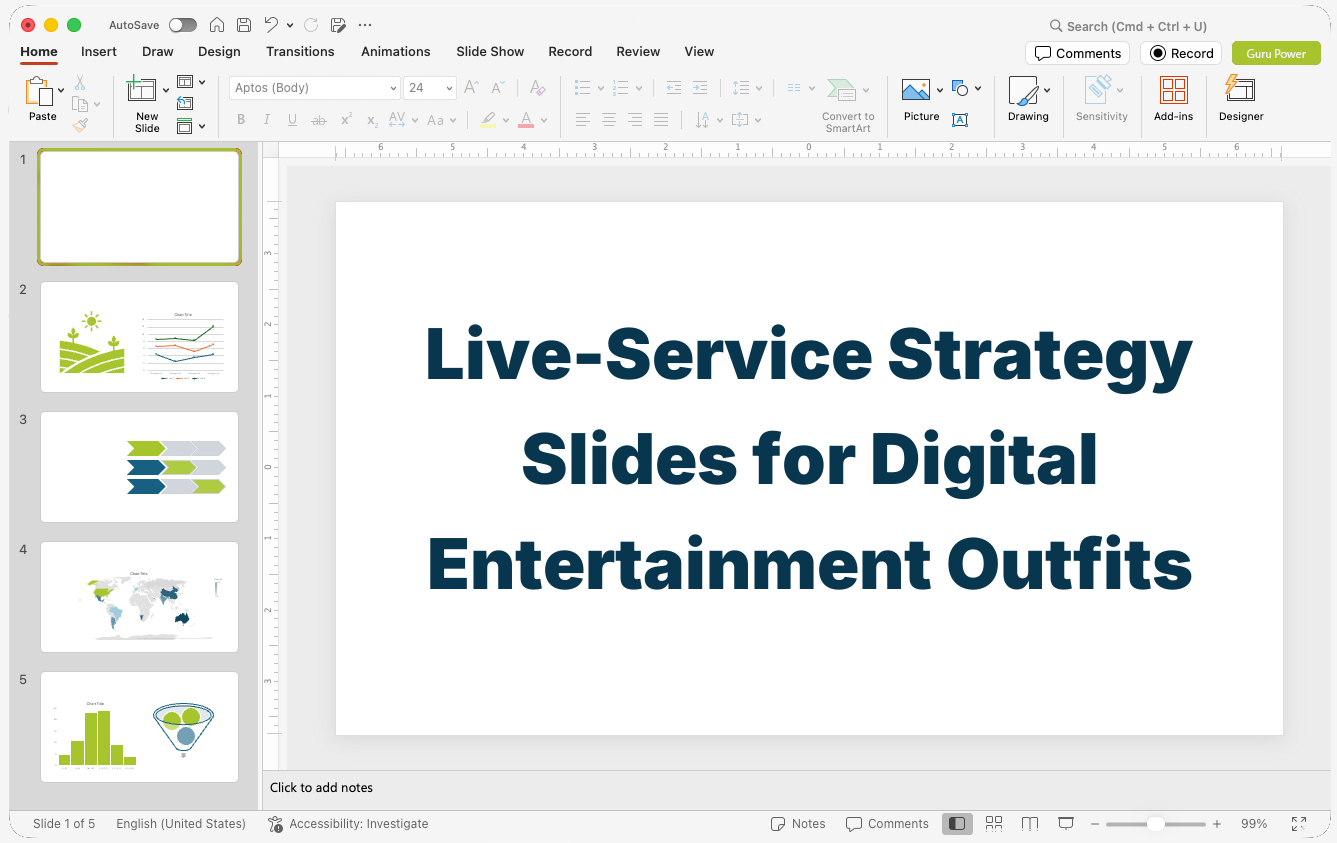Click Increase Indent icon
Viewport: 1337px width, 843px height.
700,88
